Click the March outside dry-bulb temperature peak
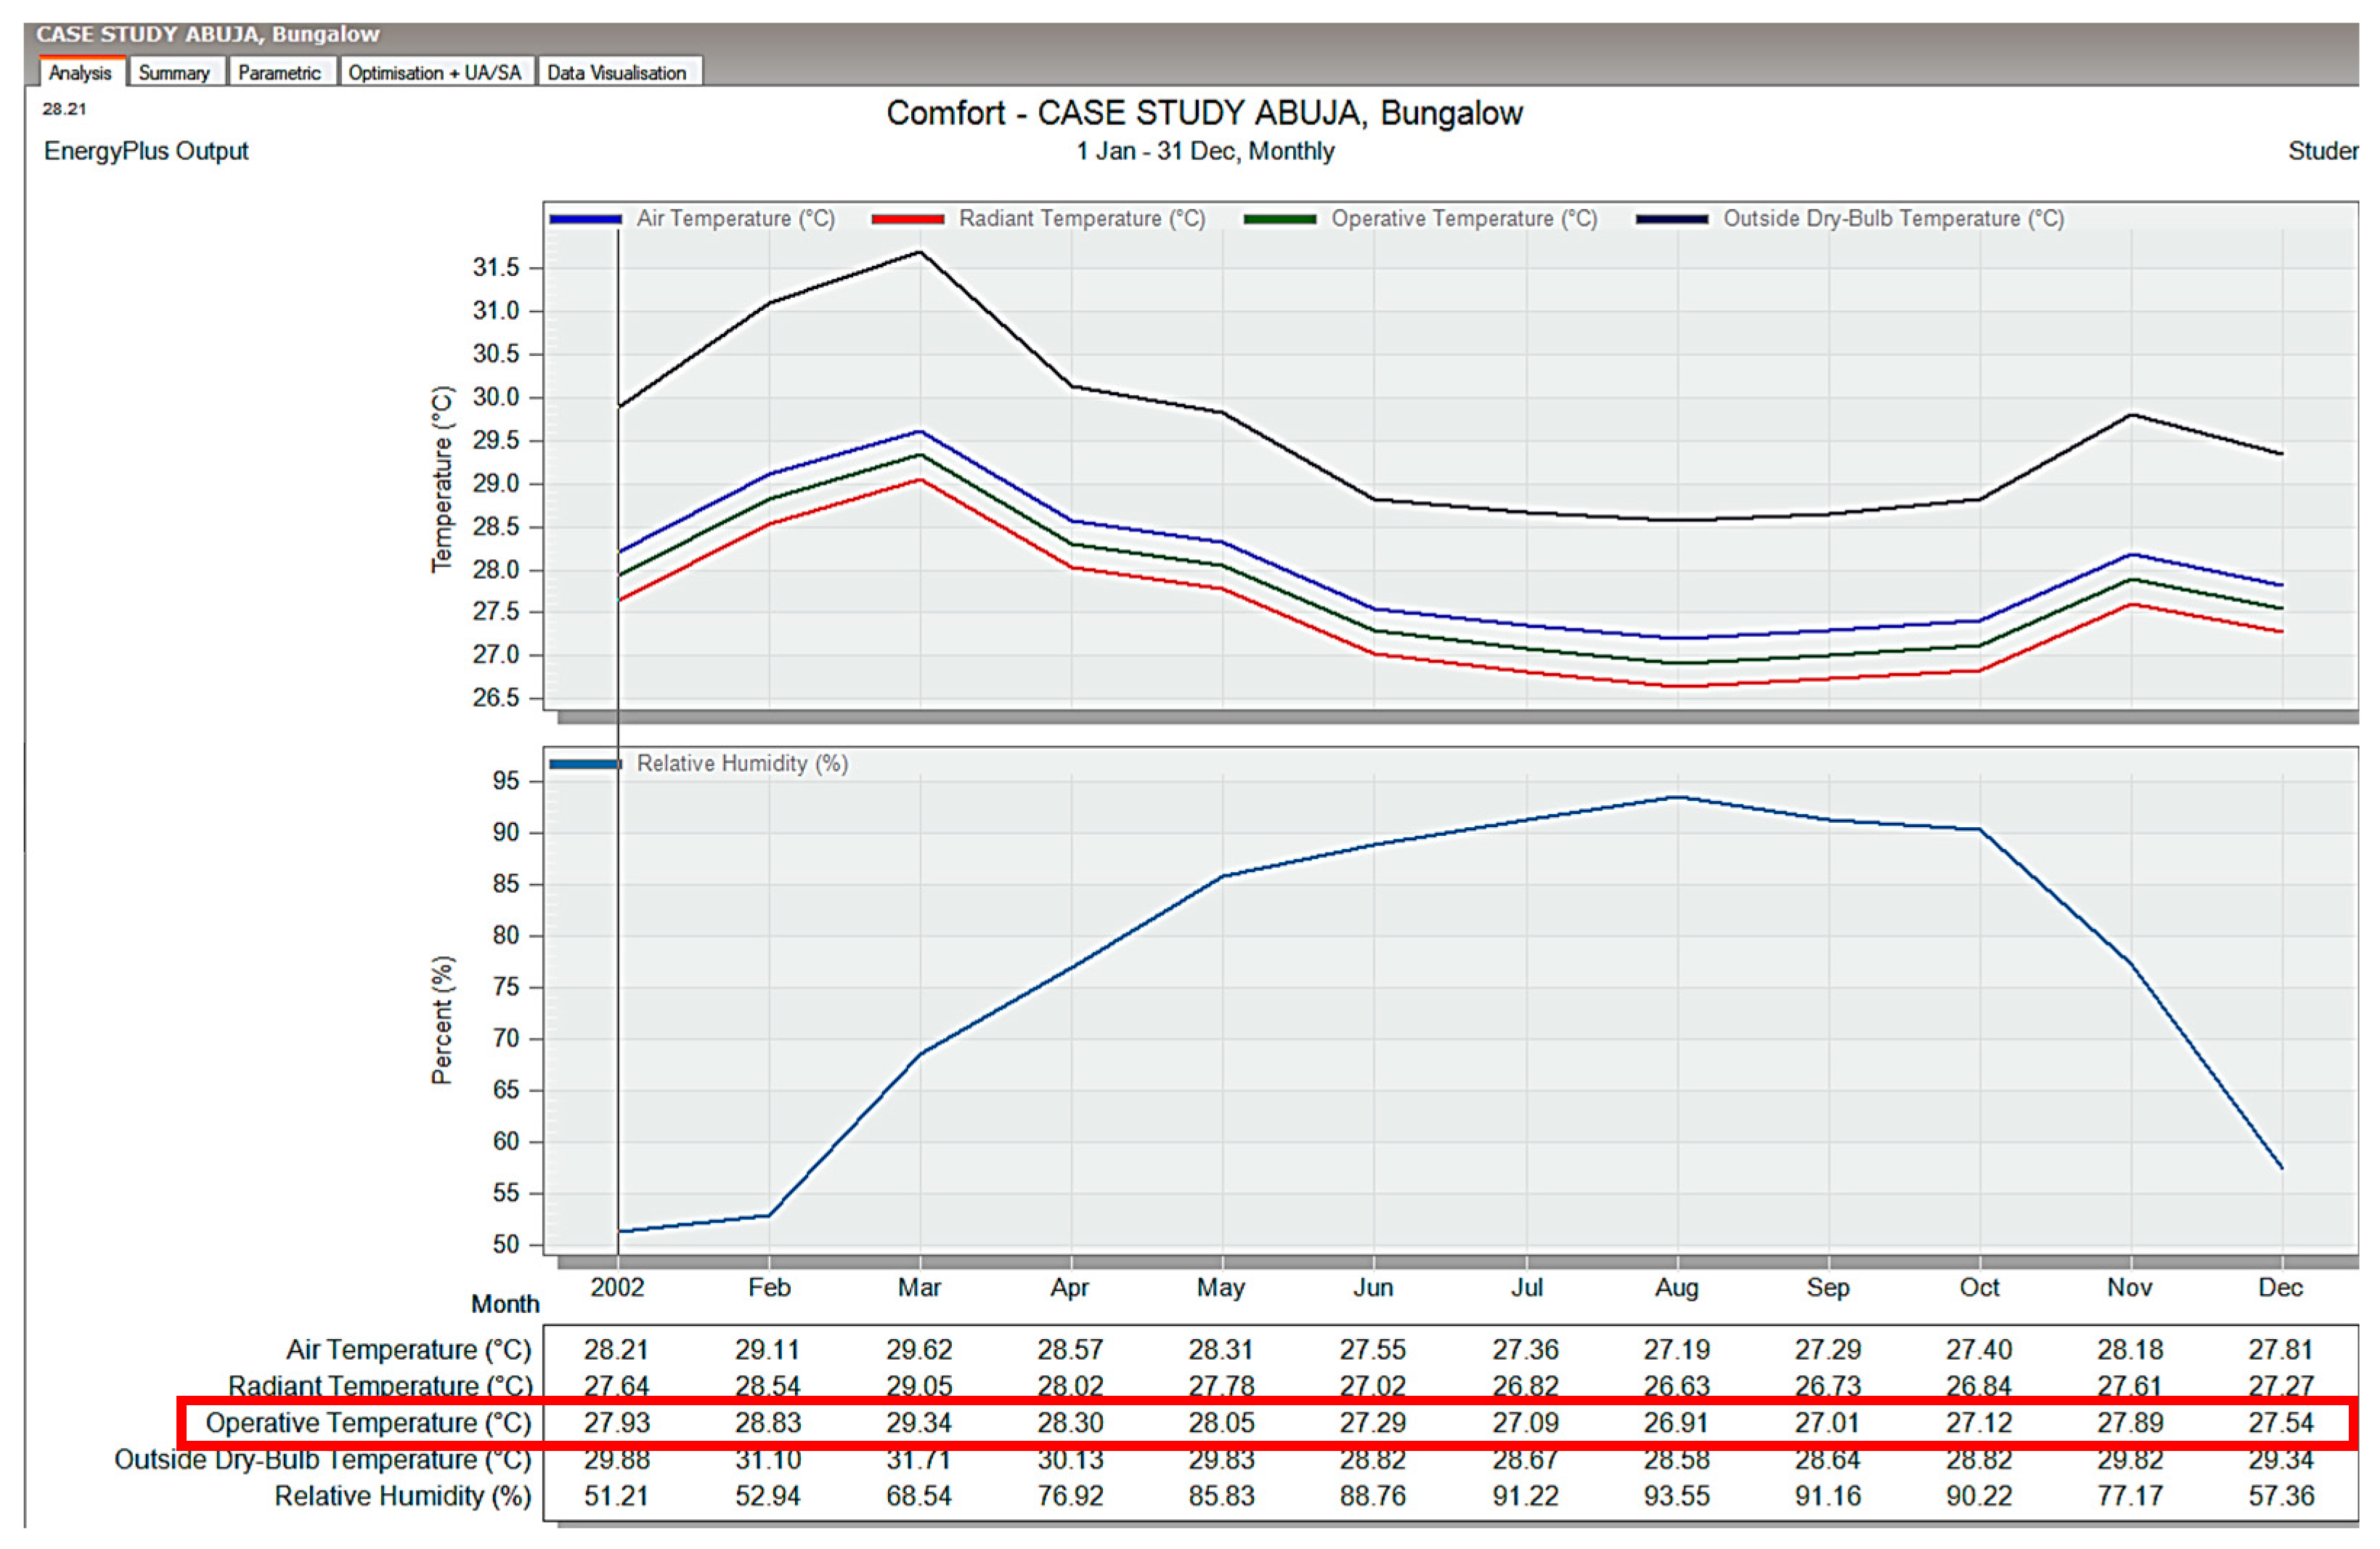The width and height of the screenshot is (2380, 1549). coord(920,252)
